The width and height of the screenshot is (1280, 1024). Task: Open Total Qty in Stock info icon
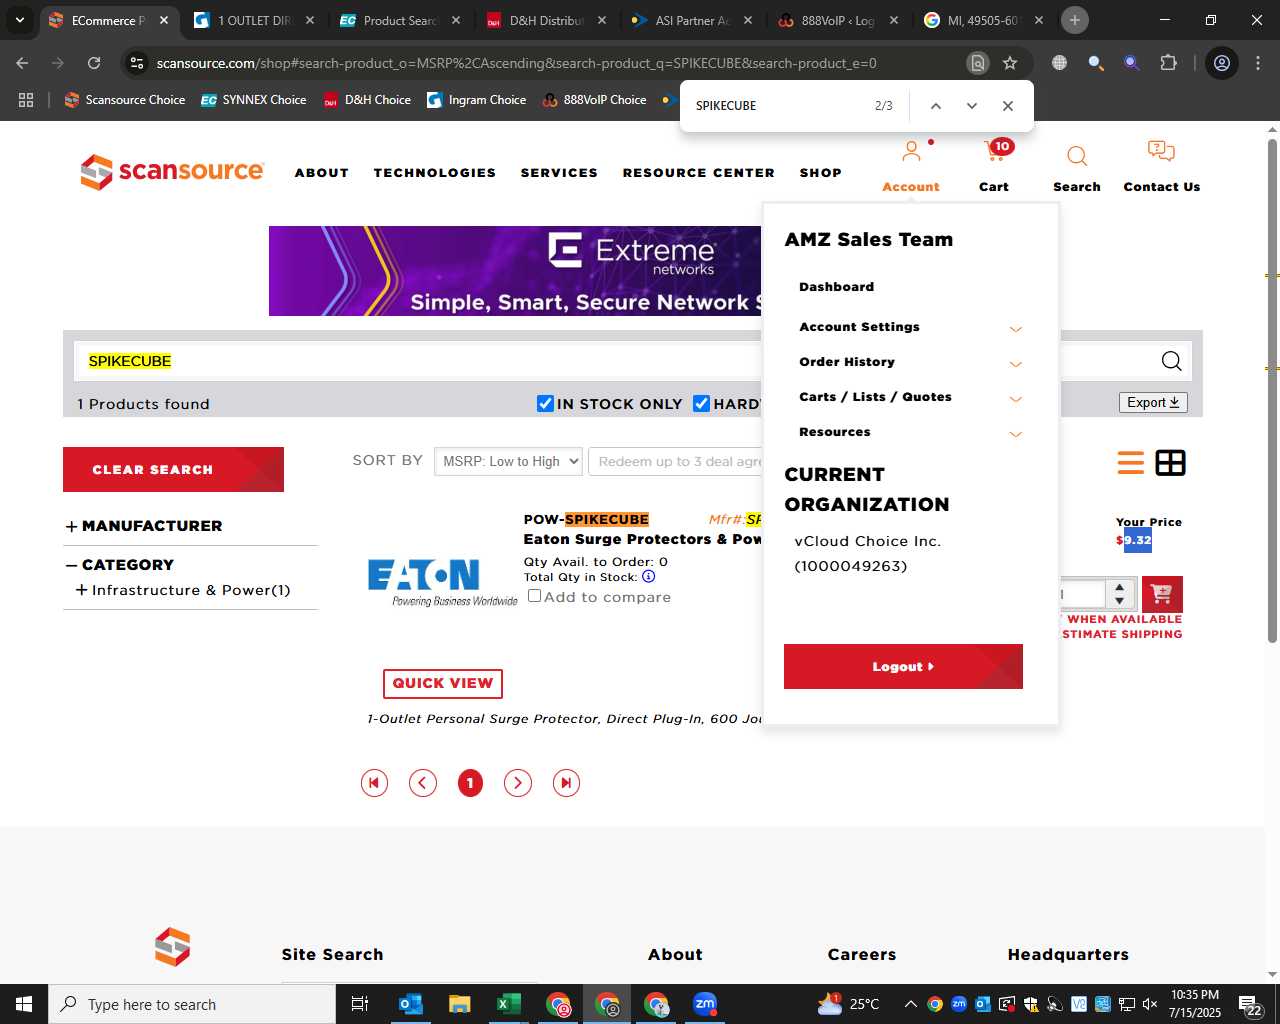click(648, 576)
